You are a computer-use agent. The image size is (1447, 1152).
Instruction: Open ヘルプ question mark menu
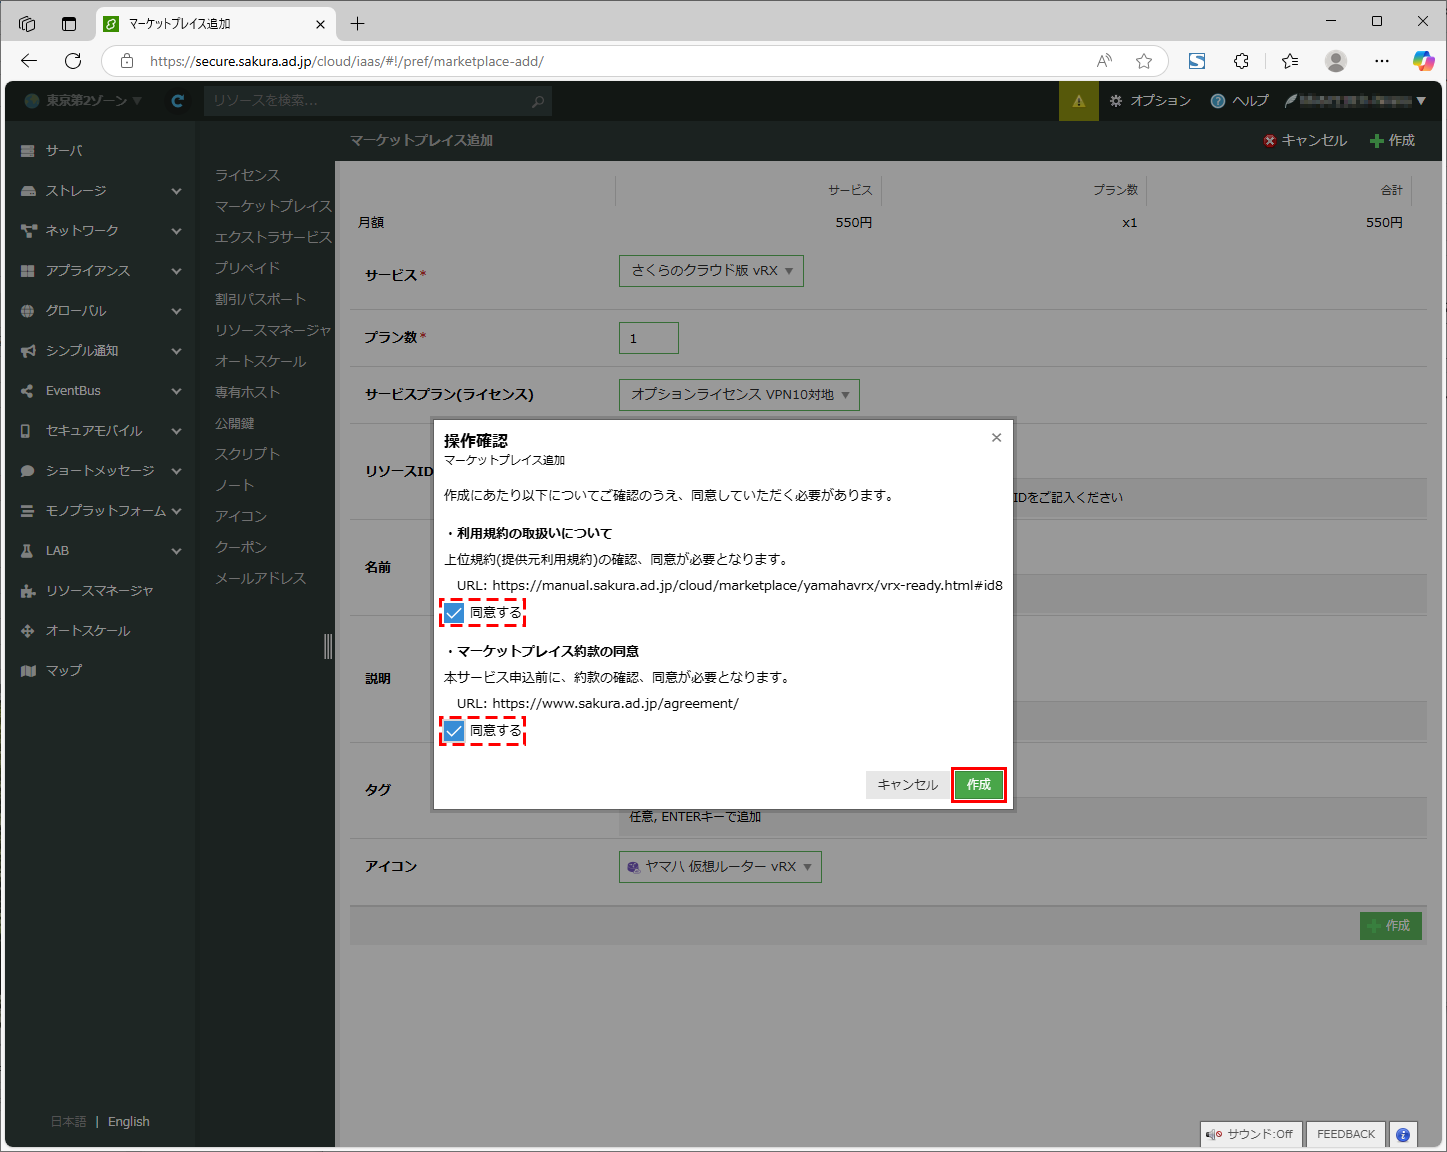coord(1239,101)
